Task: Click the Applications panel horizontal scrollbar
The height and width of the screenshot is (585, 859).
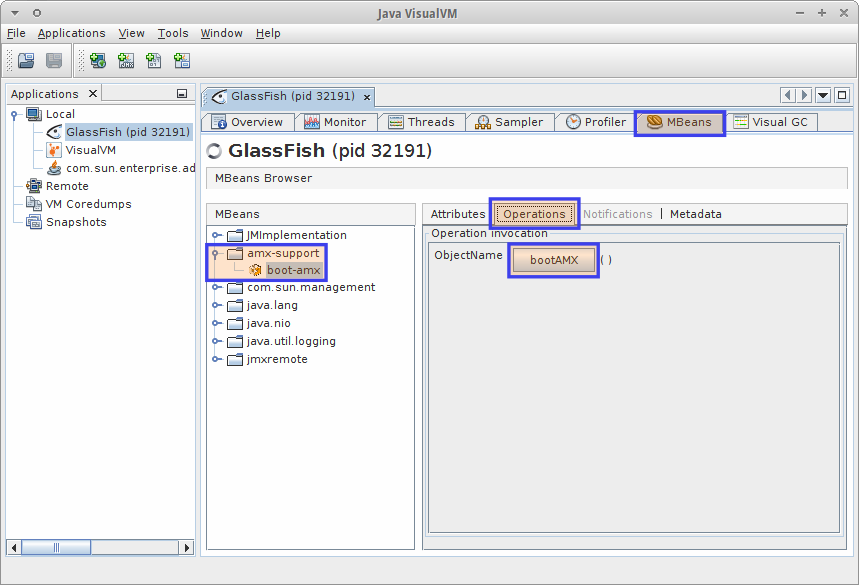Action: (x=100, y=547)
